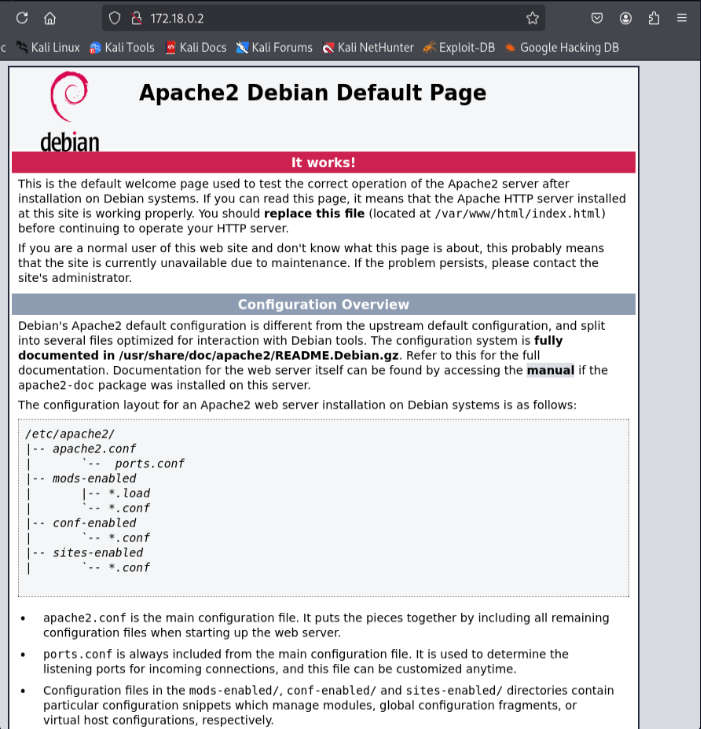Open the Google Hacking DB bookmark
Screen dimensions: 701x729
[562, 47]
